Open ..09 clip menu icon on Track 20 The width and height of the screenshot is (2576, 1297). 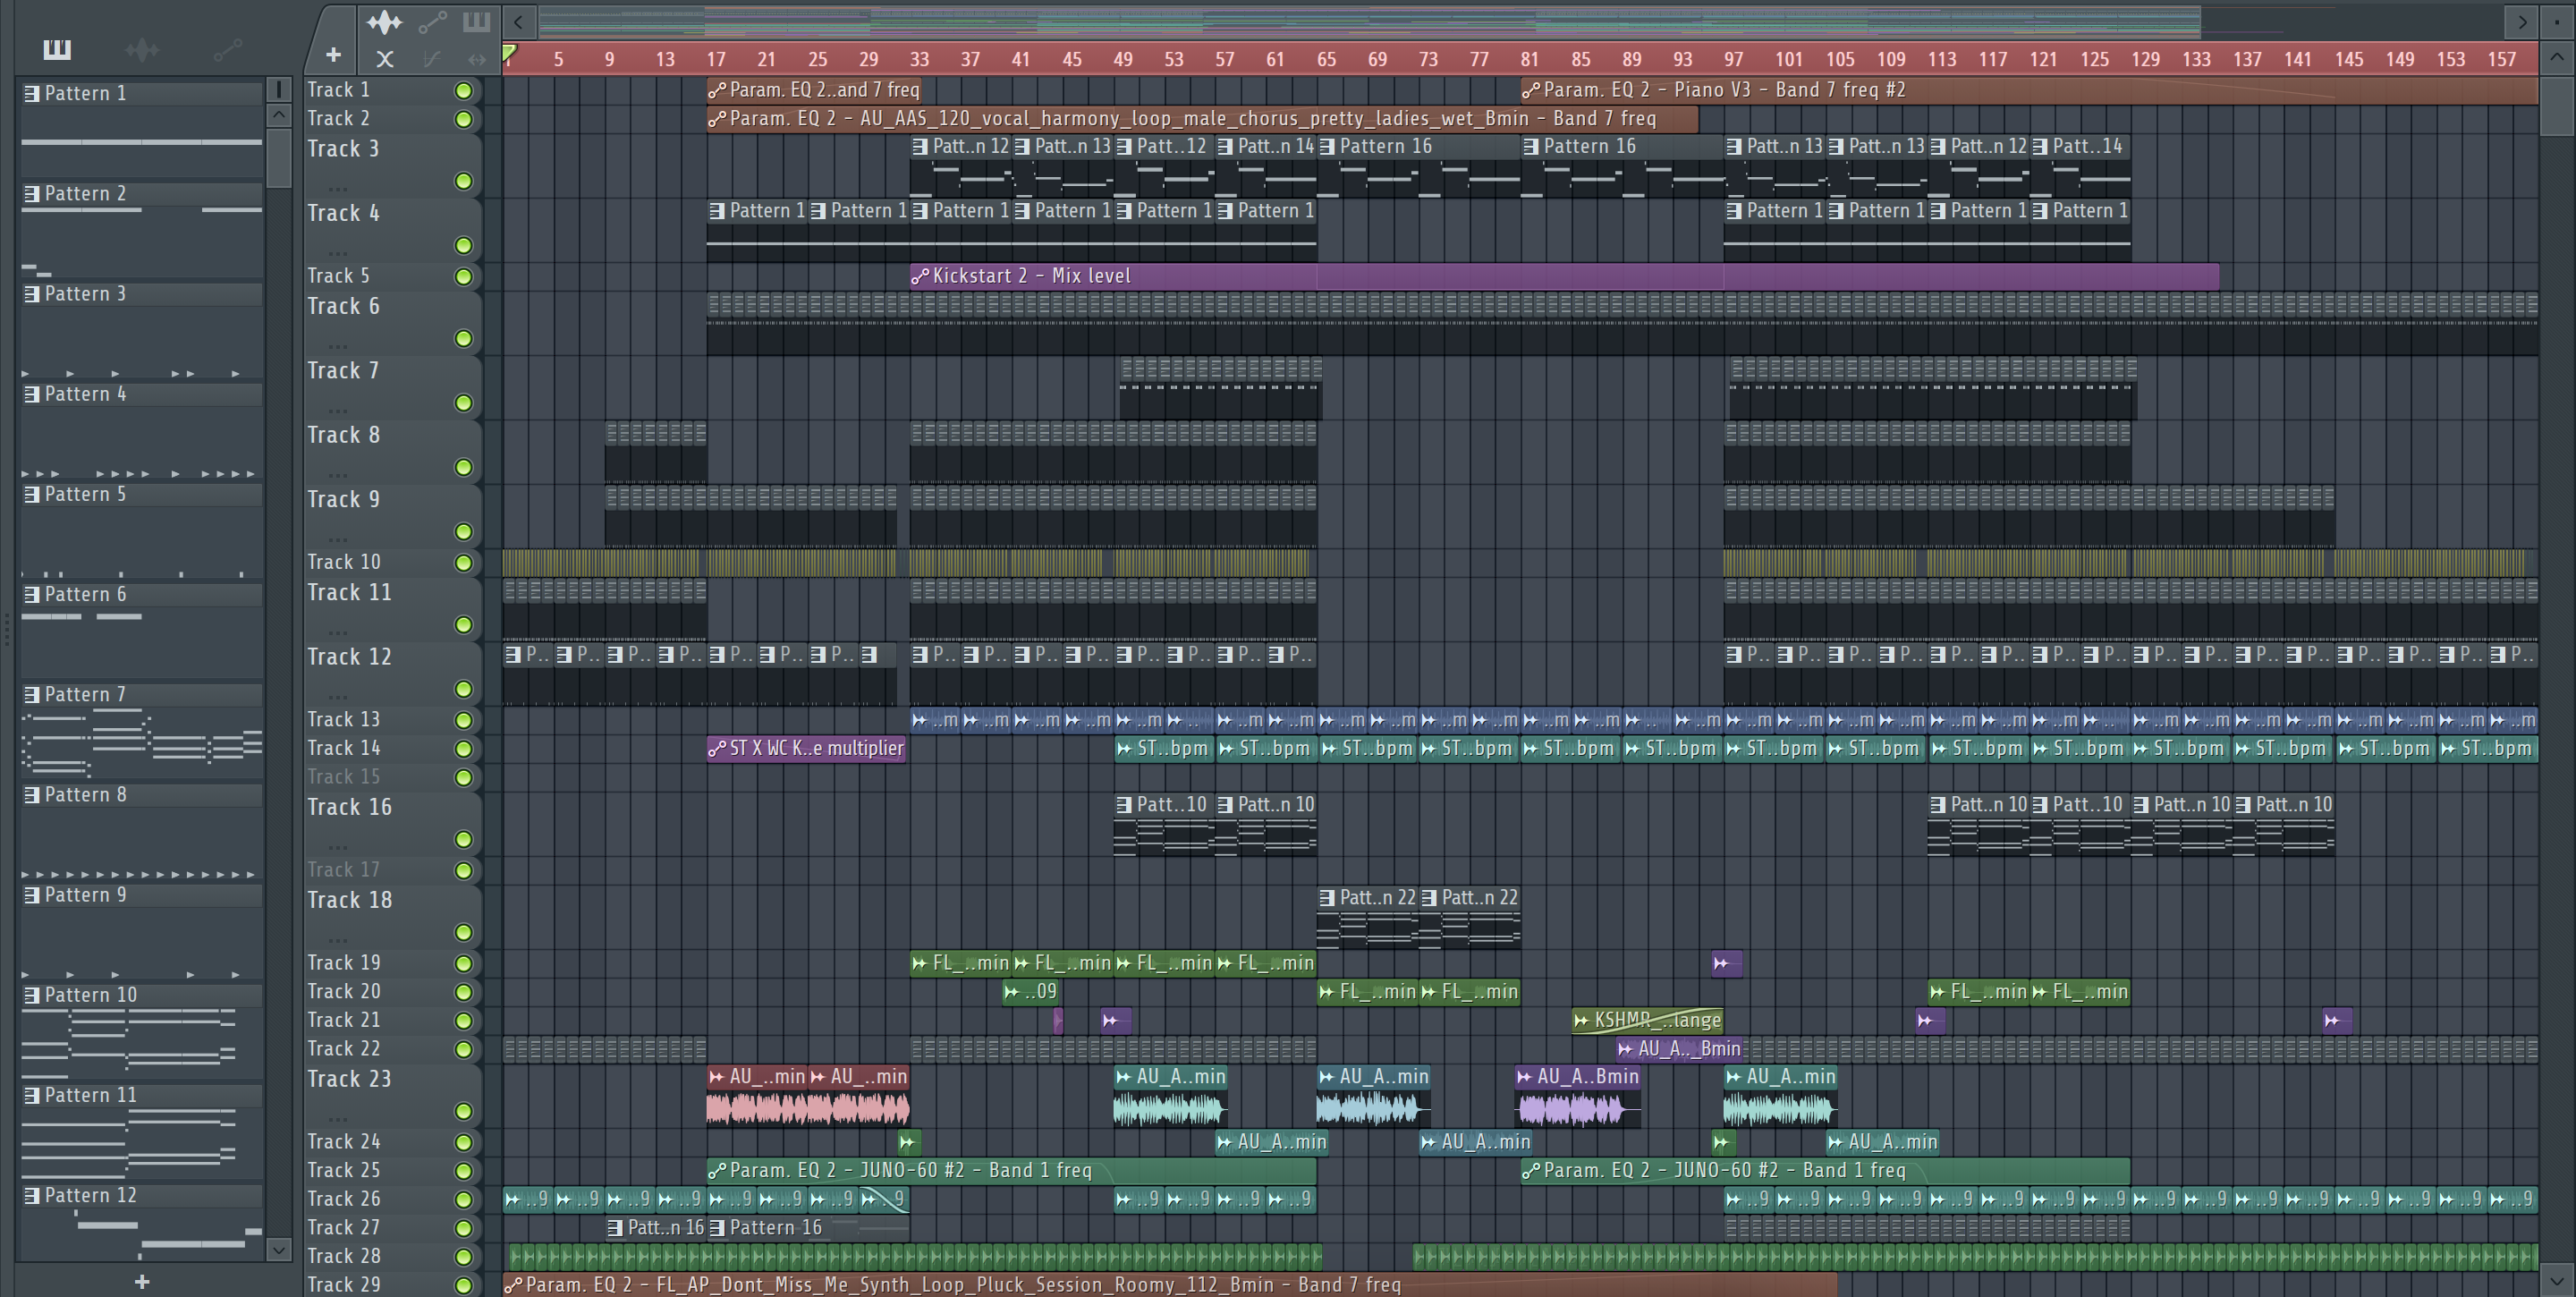tap(1012, 992)
